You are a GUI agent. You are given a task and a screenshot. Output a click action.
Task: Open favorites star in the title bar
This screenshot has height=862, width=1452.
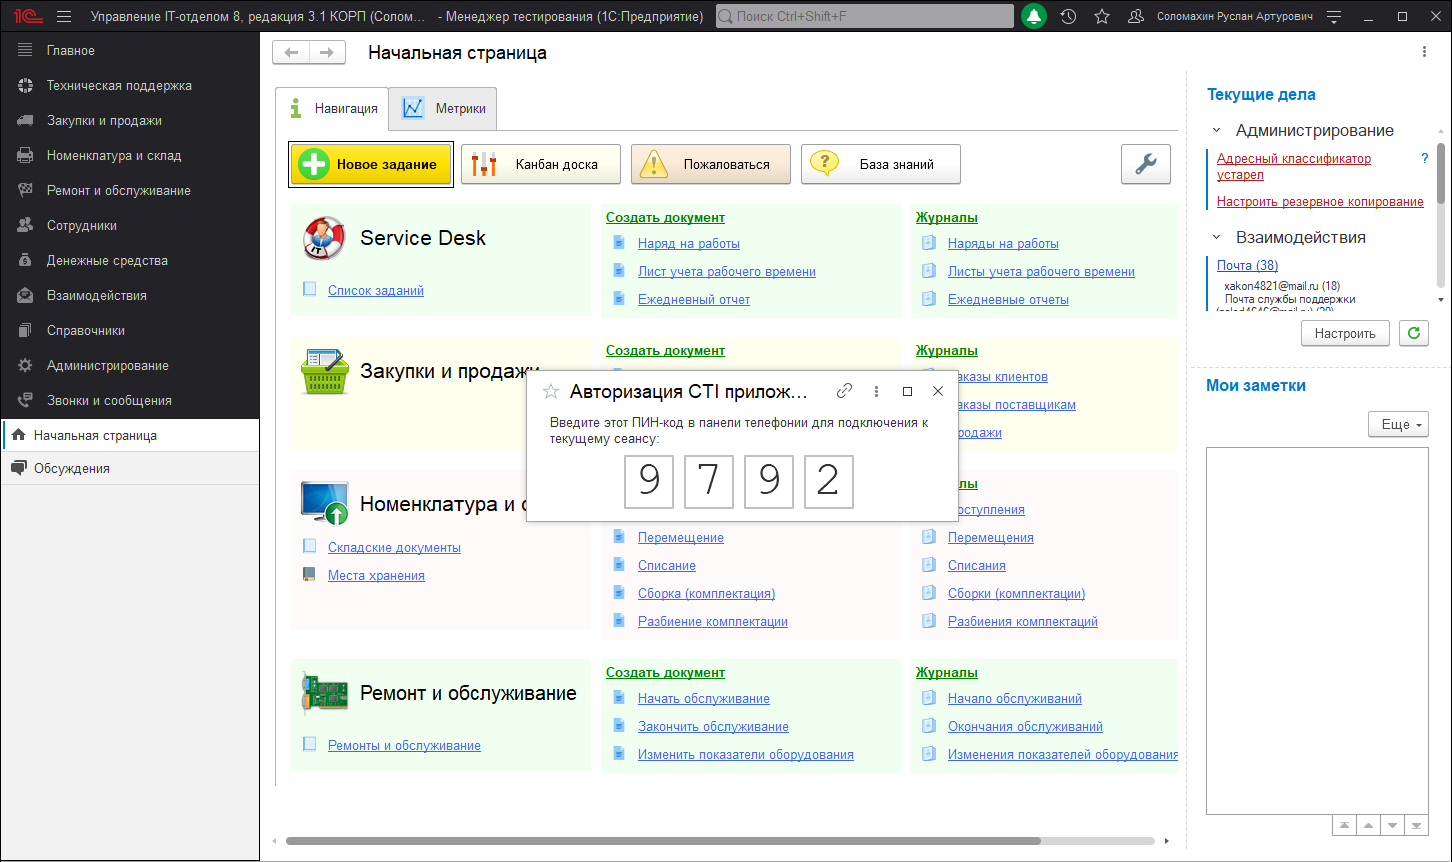1101,16
